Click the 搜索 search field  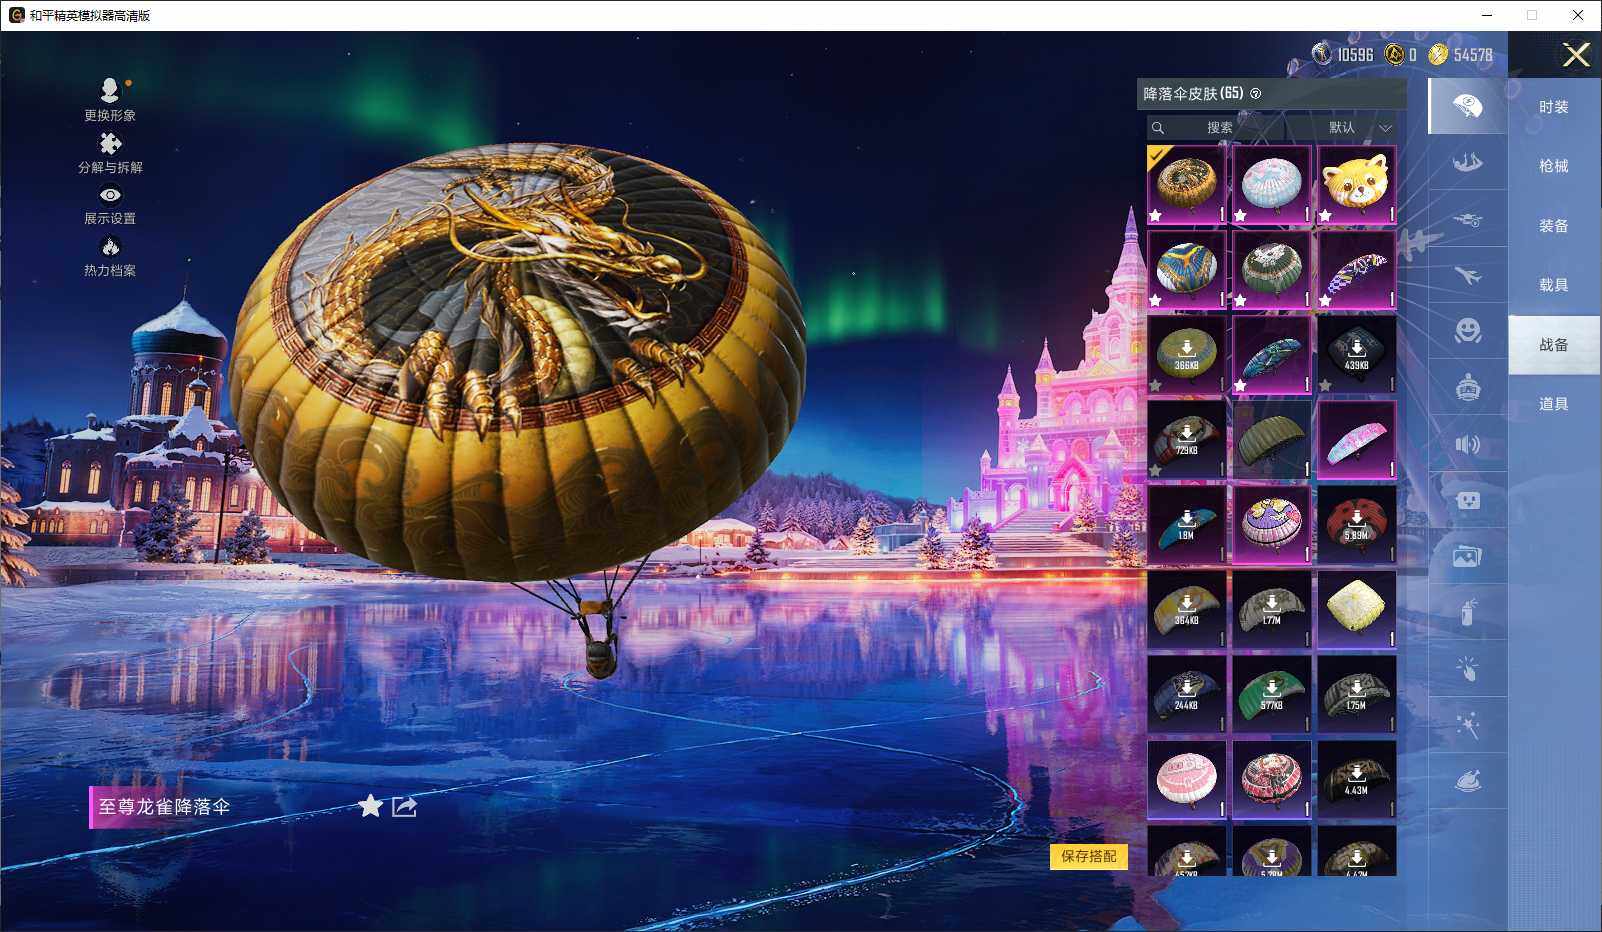[1216, 128]
